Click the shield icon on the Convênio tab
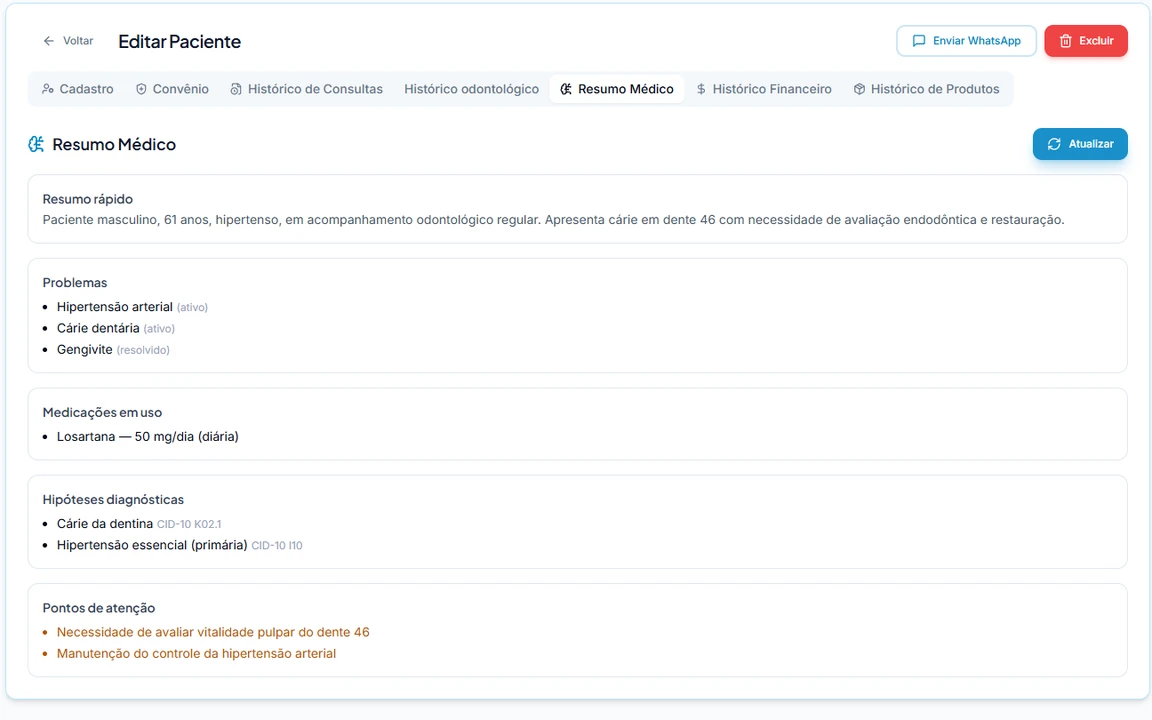The height and width of the screenshot is (720, 1152). tap(141, 89)
